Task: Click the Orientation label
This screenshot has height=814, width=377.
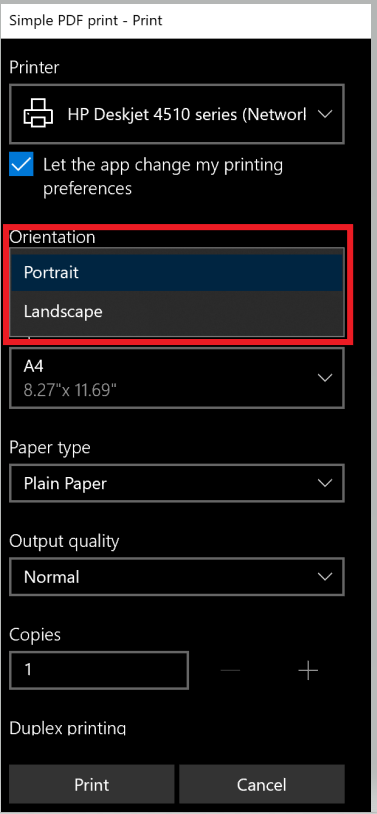Action: click(52, 237)
